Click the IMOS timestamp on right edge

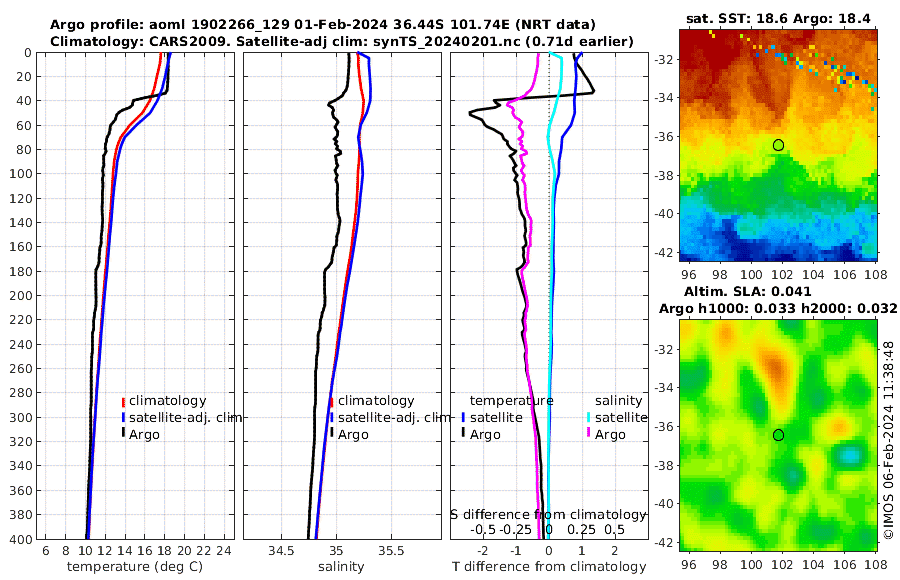[x=889, y=440]
